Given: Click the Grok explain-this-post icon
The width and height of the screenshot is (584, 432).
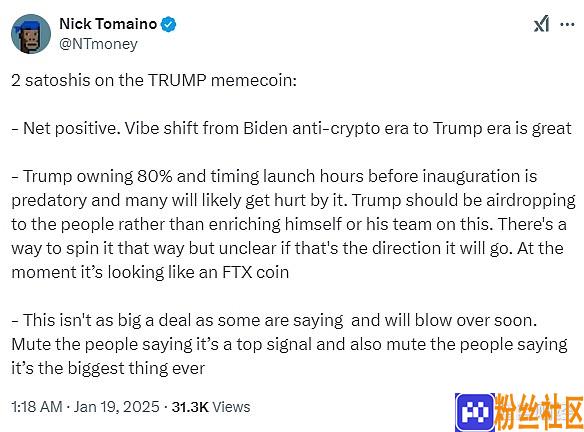Looking at the screenshot, I should (x=542, y=24).
